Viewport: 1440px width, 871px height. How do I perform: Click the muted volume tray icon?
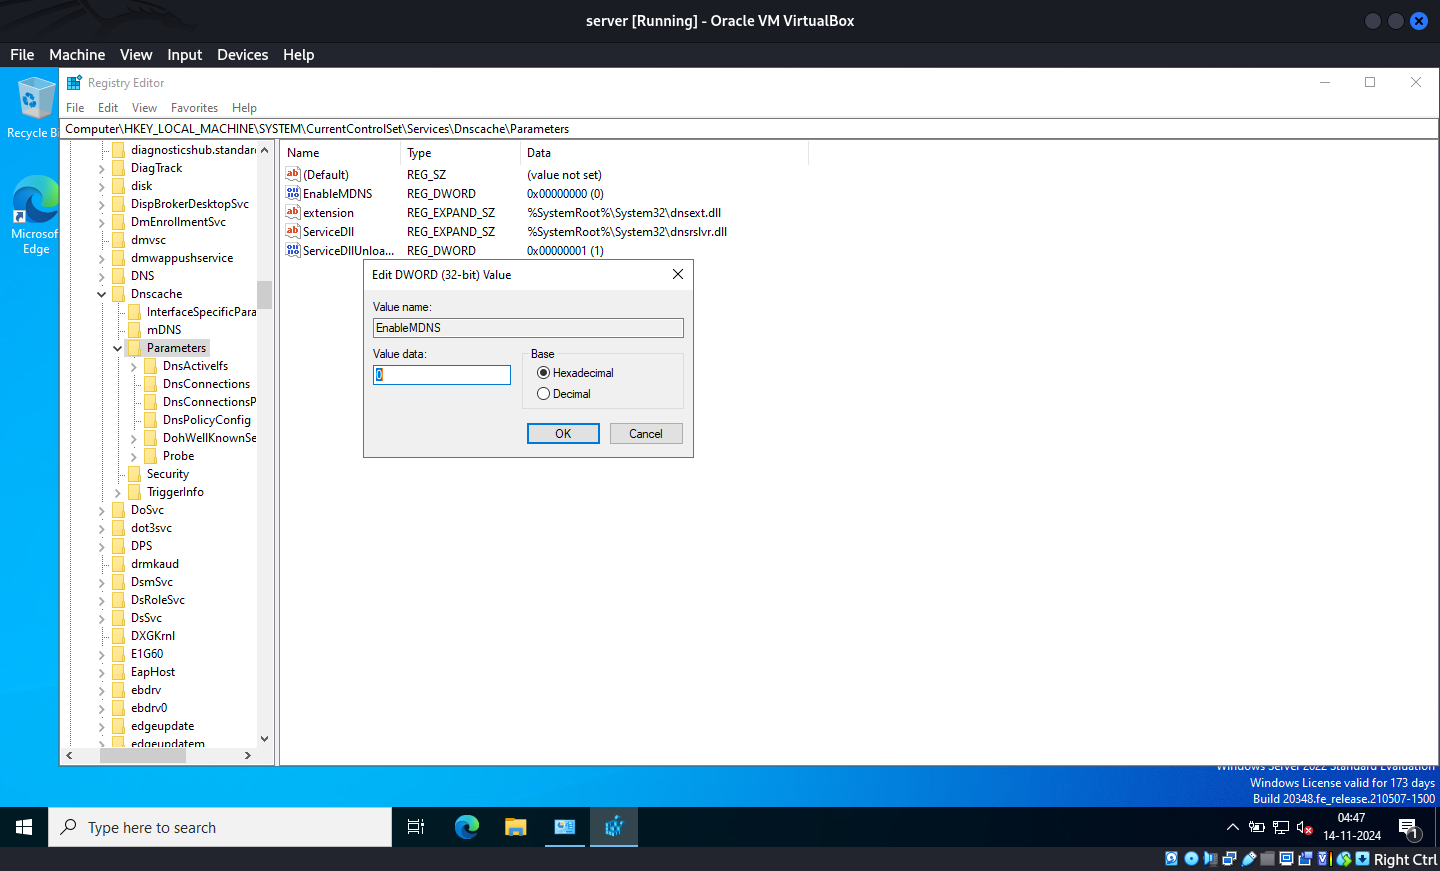1304,827
